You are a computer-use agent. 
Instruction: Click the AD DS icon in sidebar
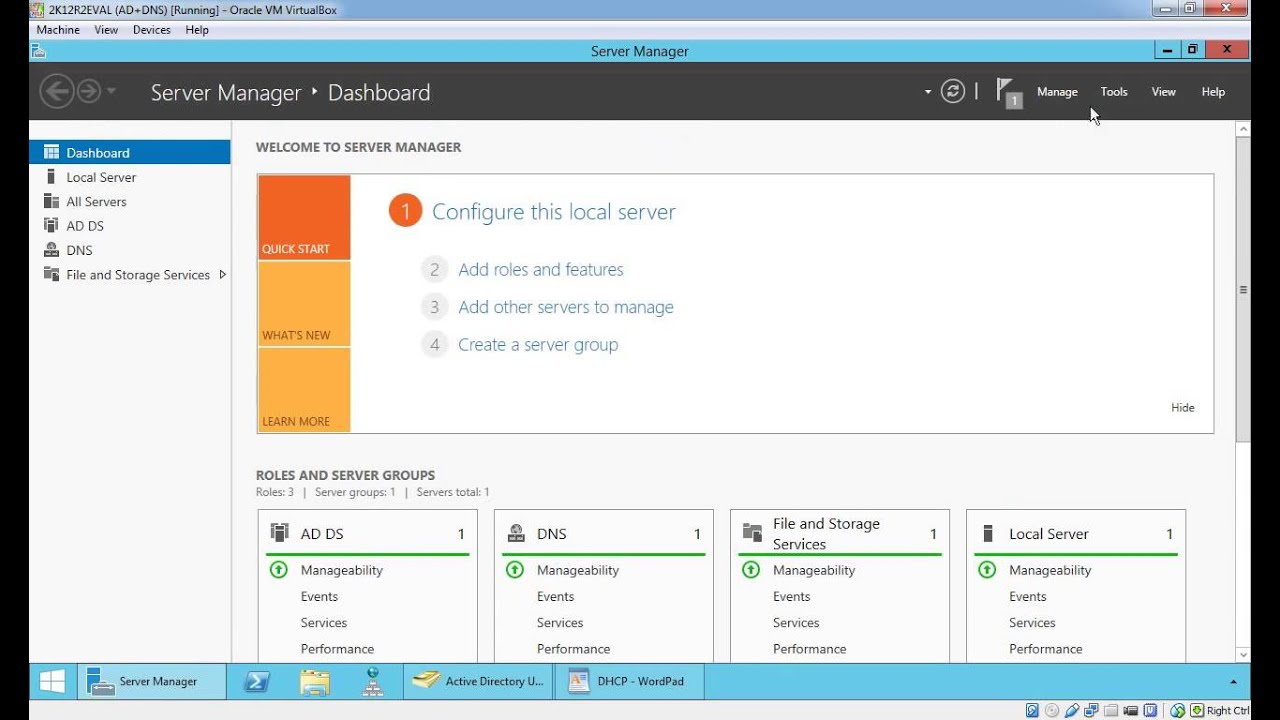tap(51, 226)
